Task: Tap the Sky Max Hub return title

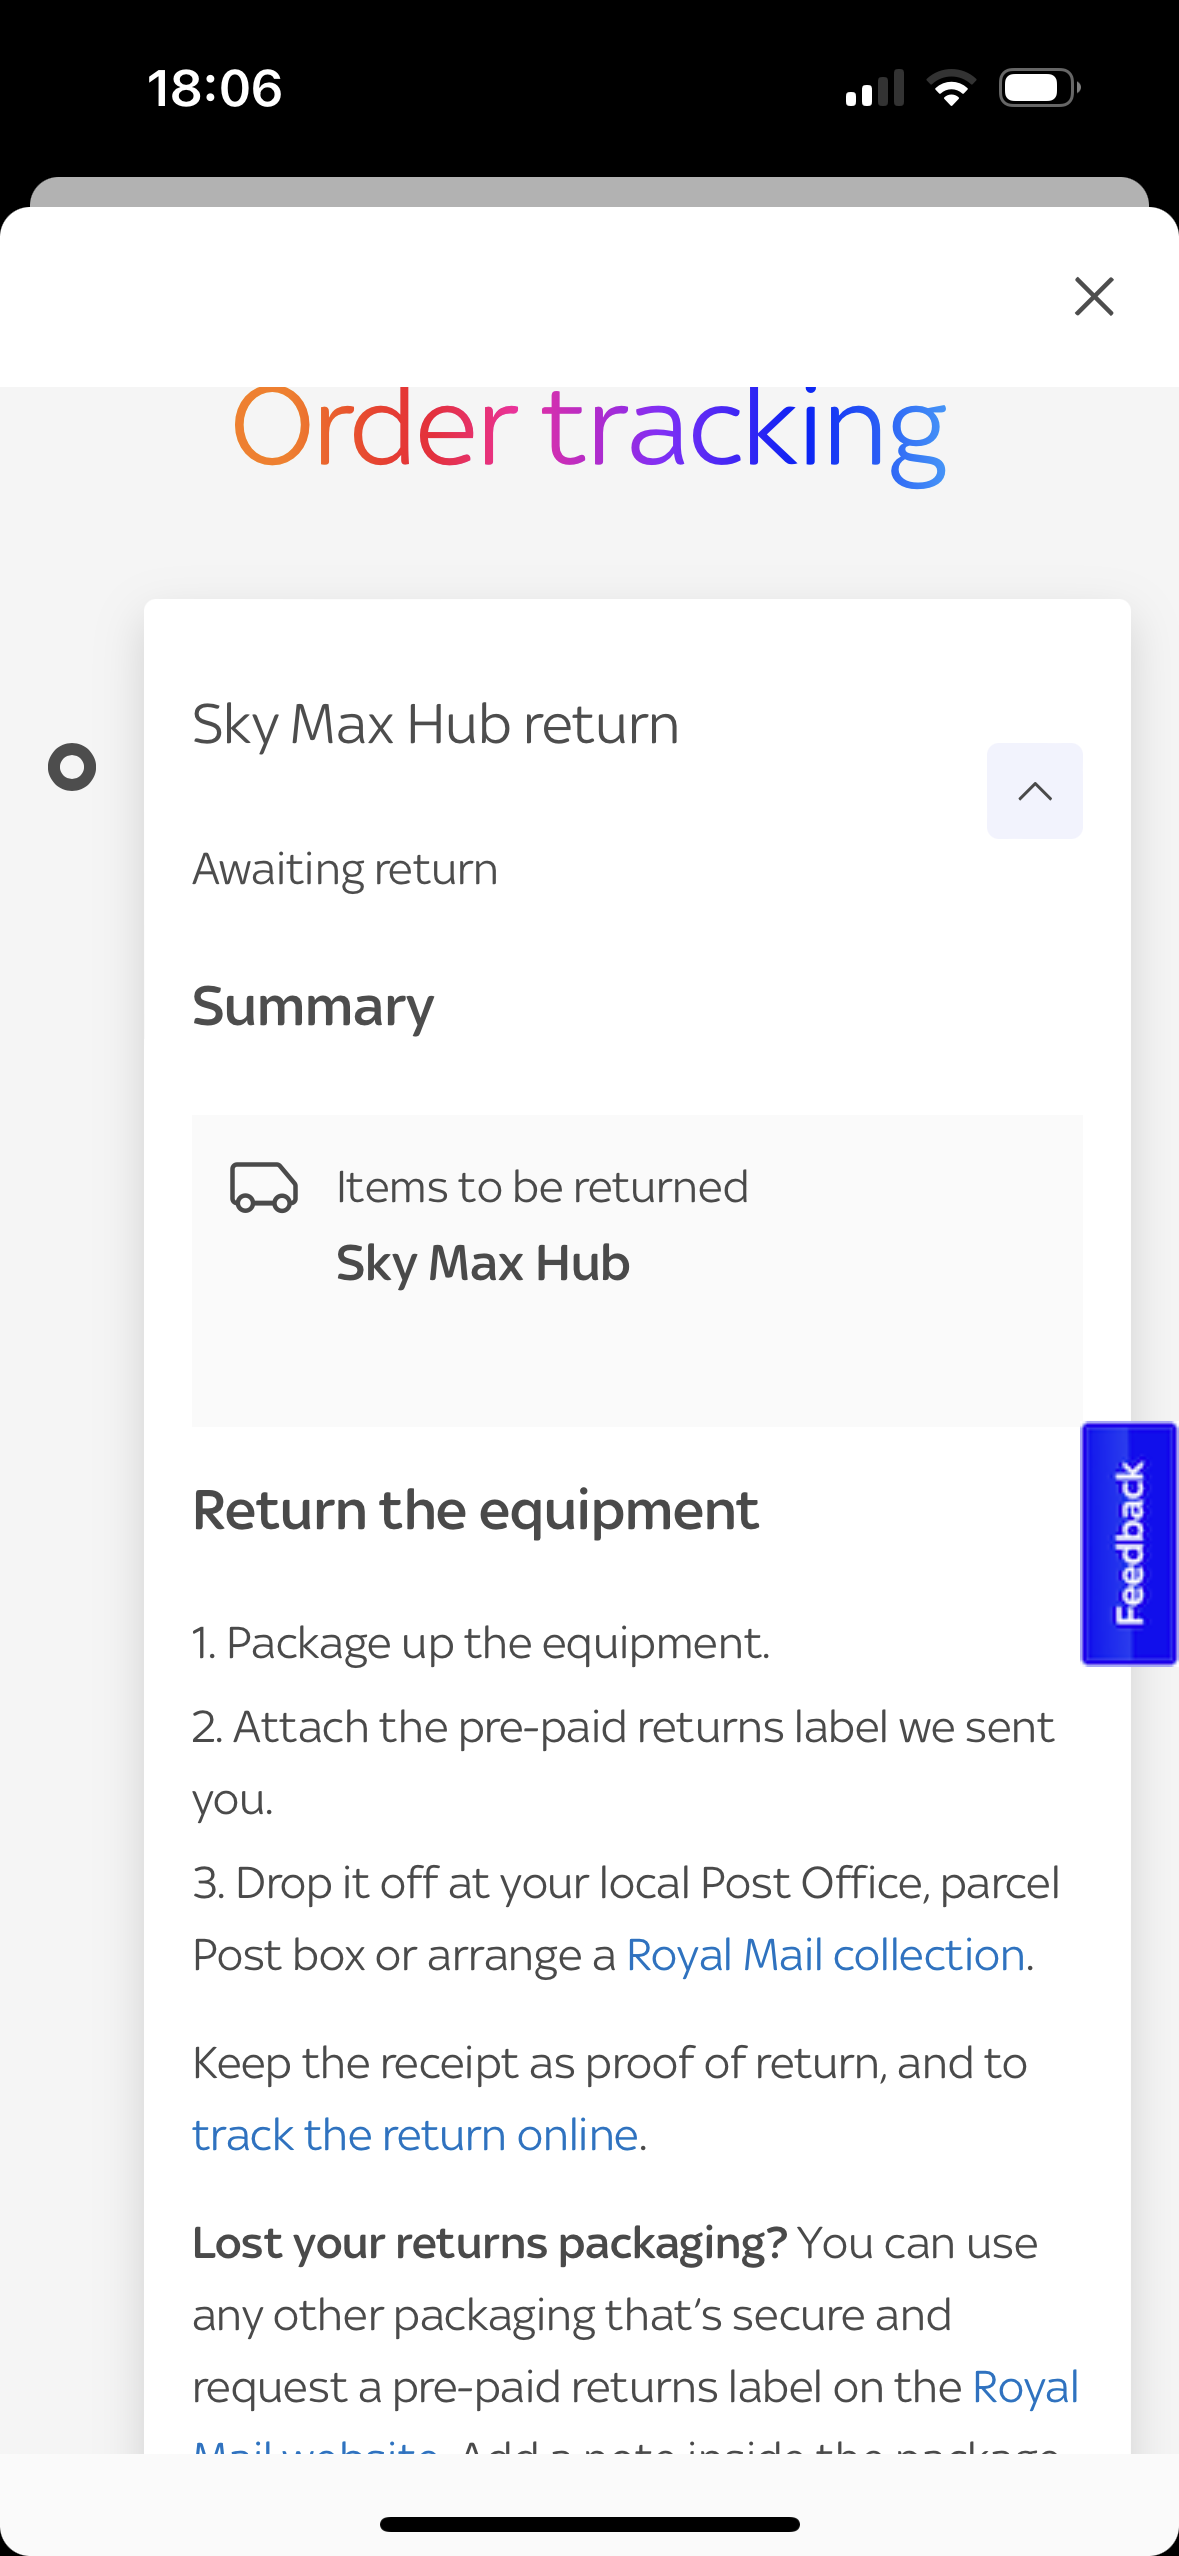Action: pyautogui.click(x=435, y=724)
